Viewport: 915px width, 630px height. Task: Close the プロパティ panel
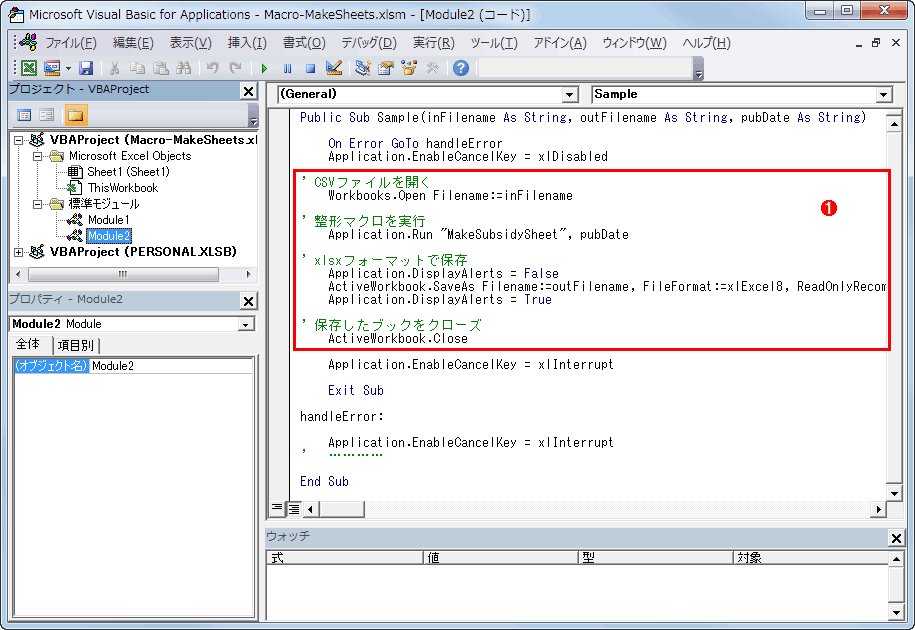249,301
